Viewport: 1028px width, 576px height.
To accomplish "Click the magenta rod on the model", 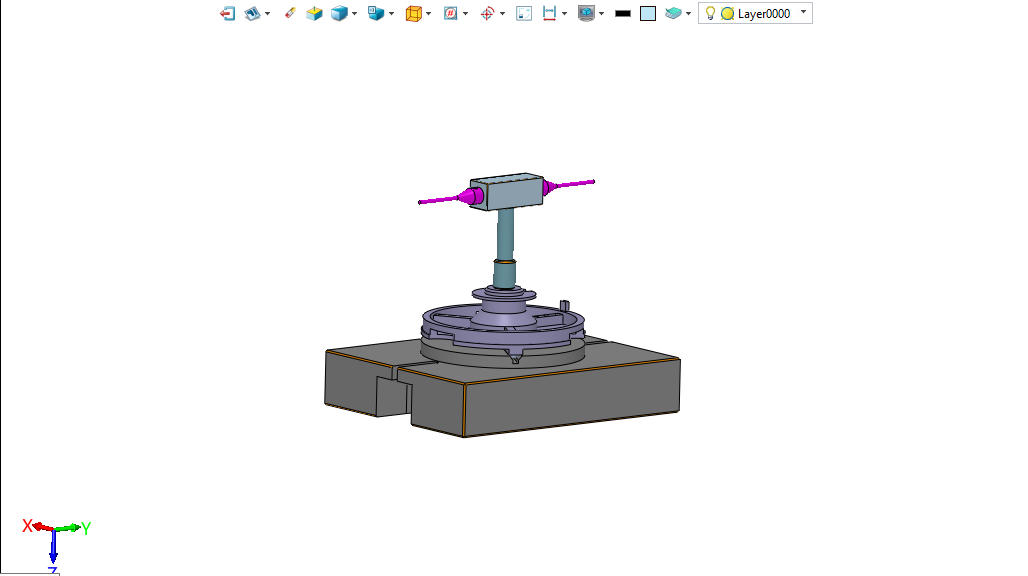I will (440, 201).
